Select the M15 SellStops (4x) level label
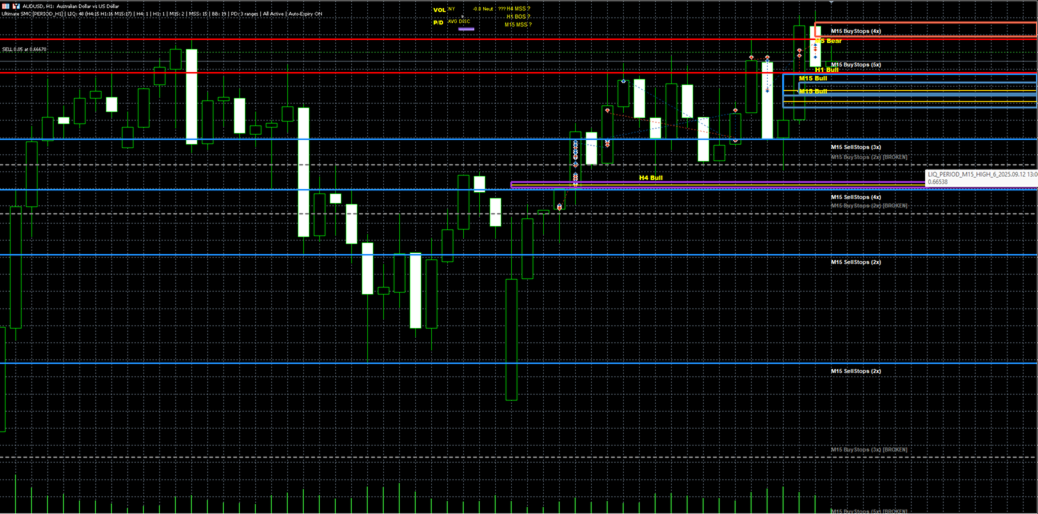 pyautogui.click(x=856, y=197)
